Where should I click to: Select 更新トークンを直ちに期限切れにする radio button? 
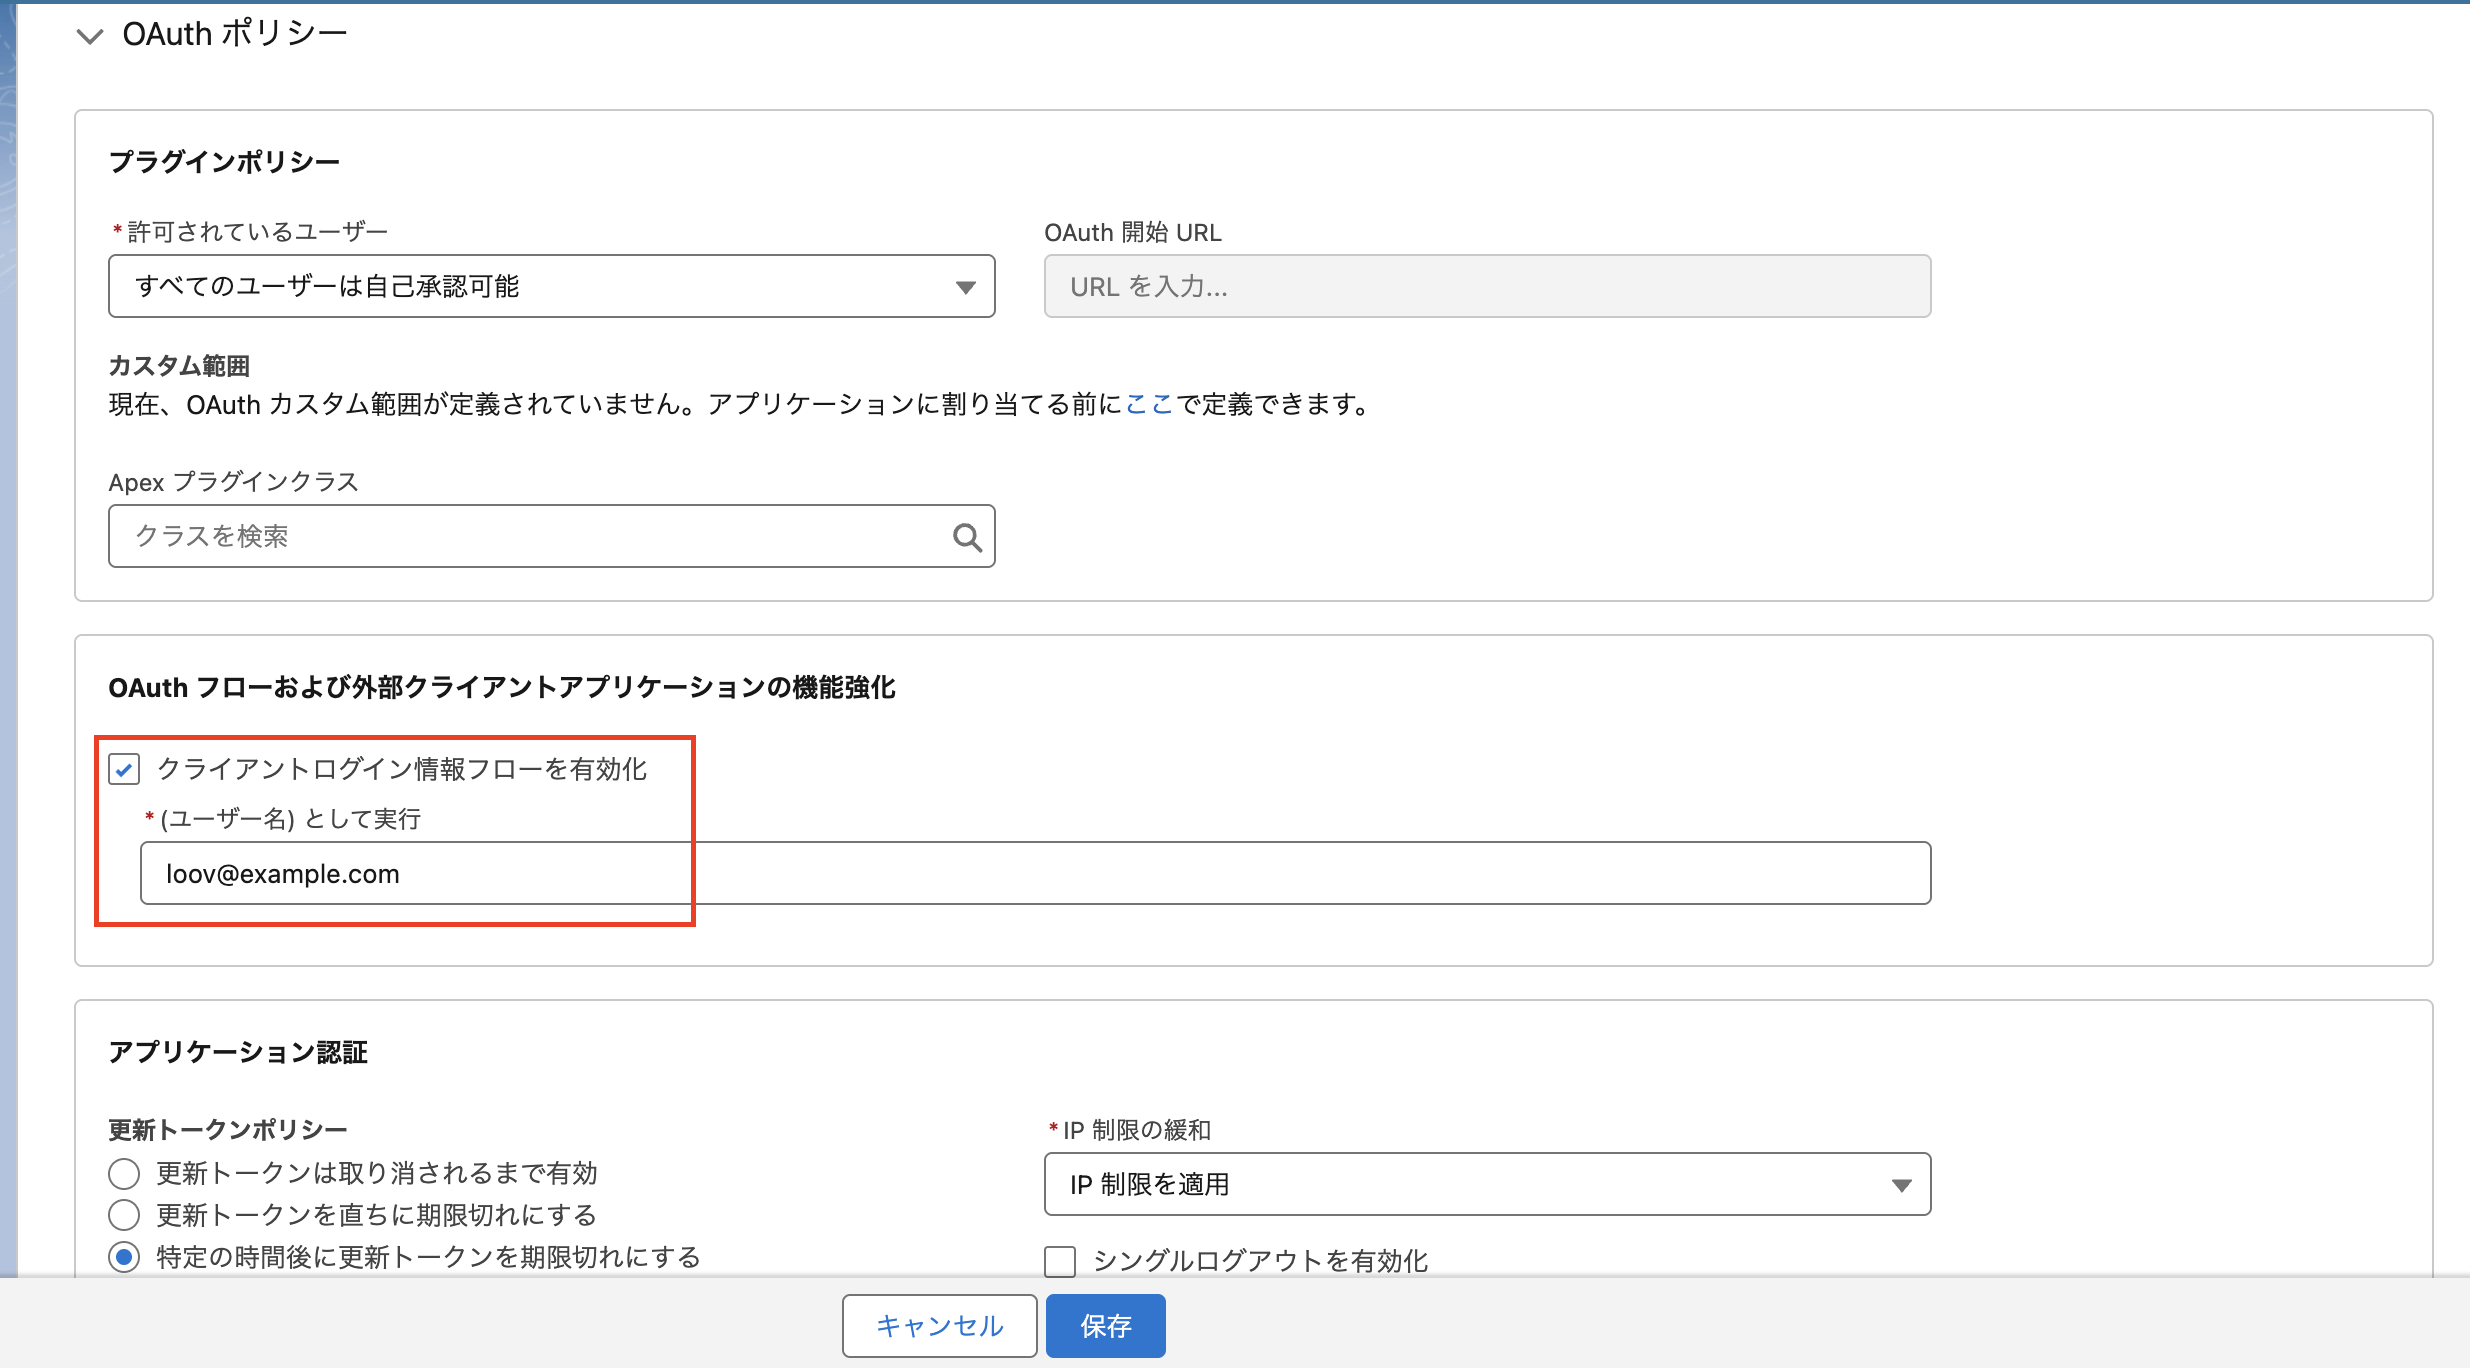[124, 1215]
